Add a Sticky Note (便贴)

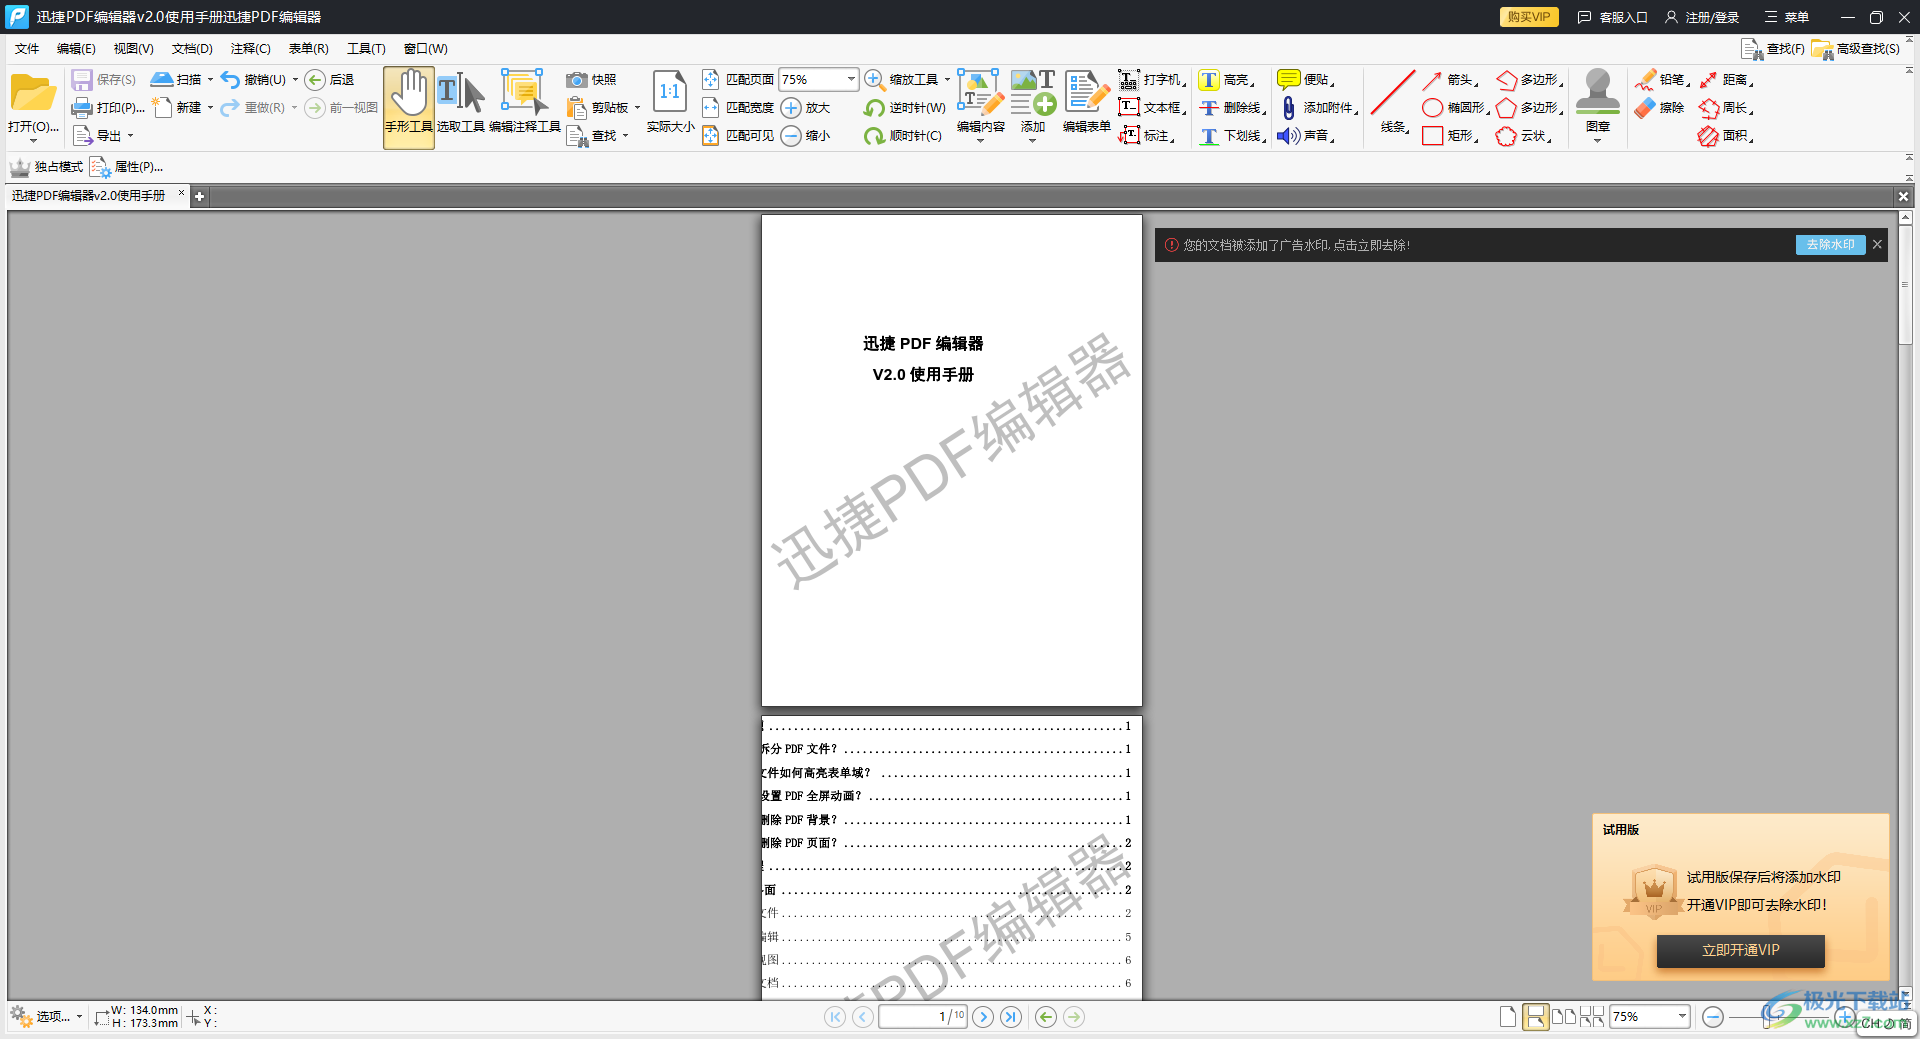click(1304, 80)
